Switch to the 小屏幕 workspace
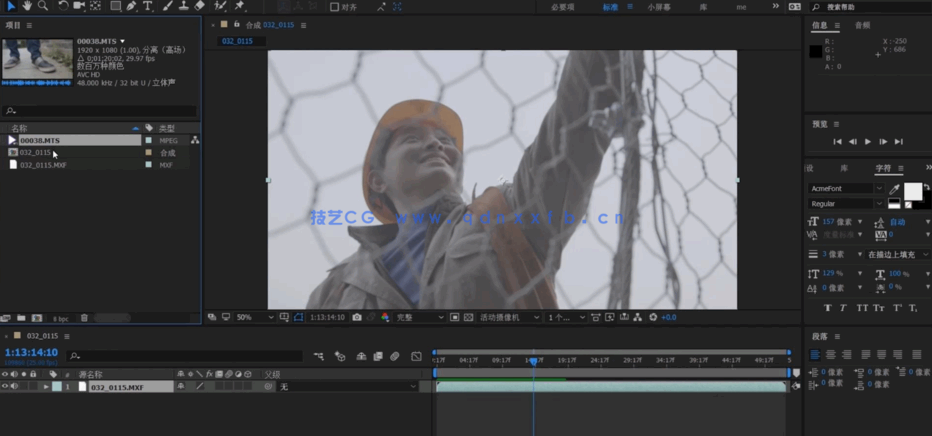The height and width of the screenshot is (436, 932). 659,7
